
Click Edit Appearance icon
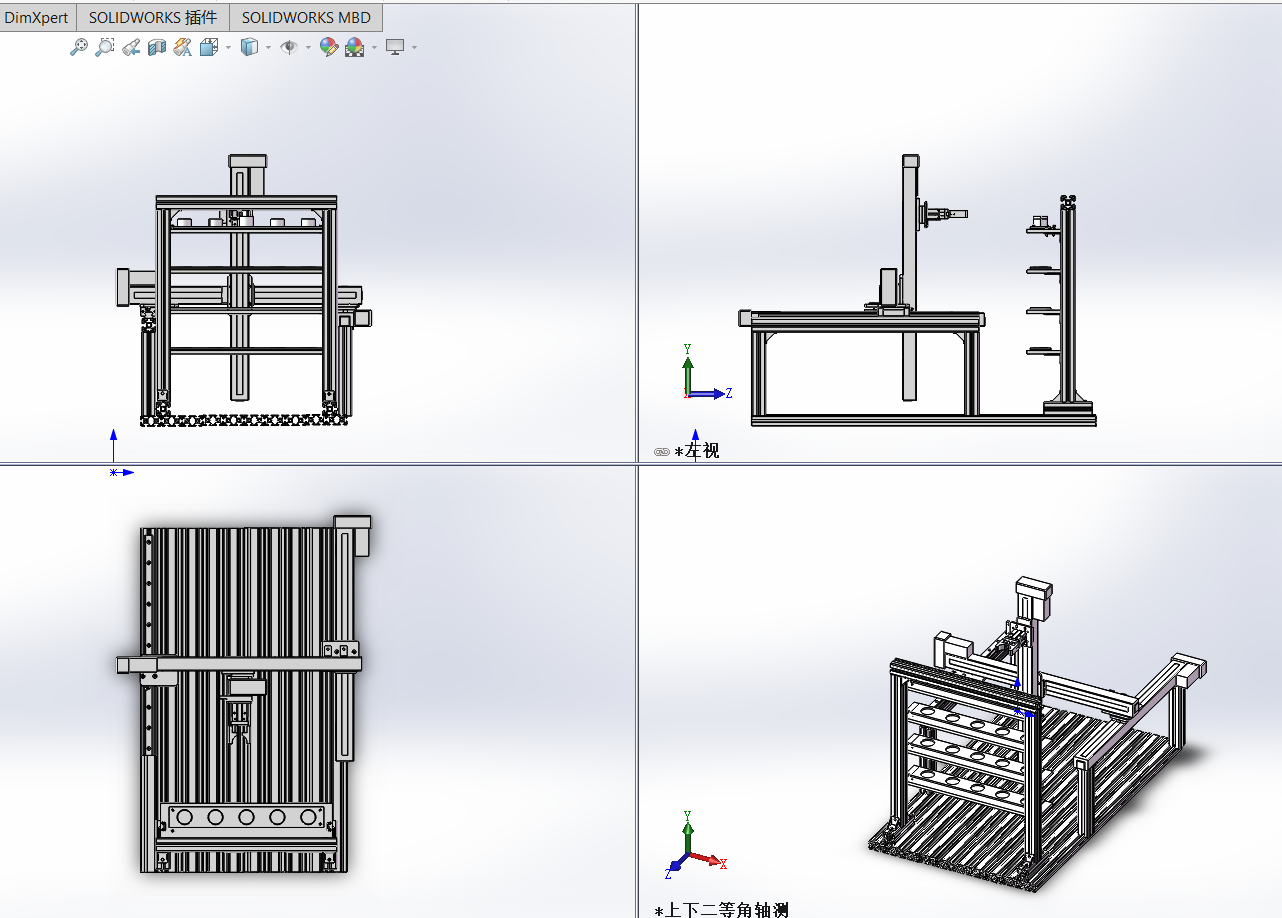pyautogui.click(x=328, y=47)
